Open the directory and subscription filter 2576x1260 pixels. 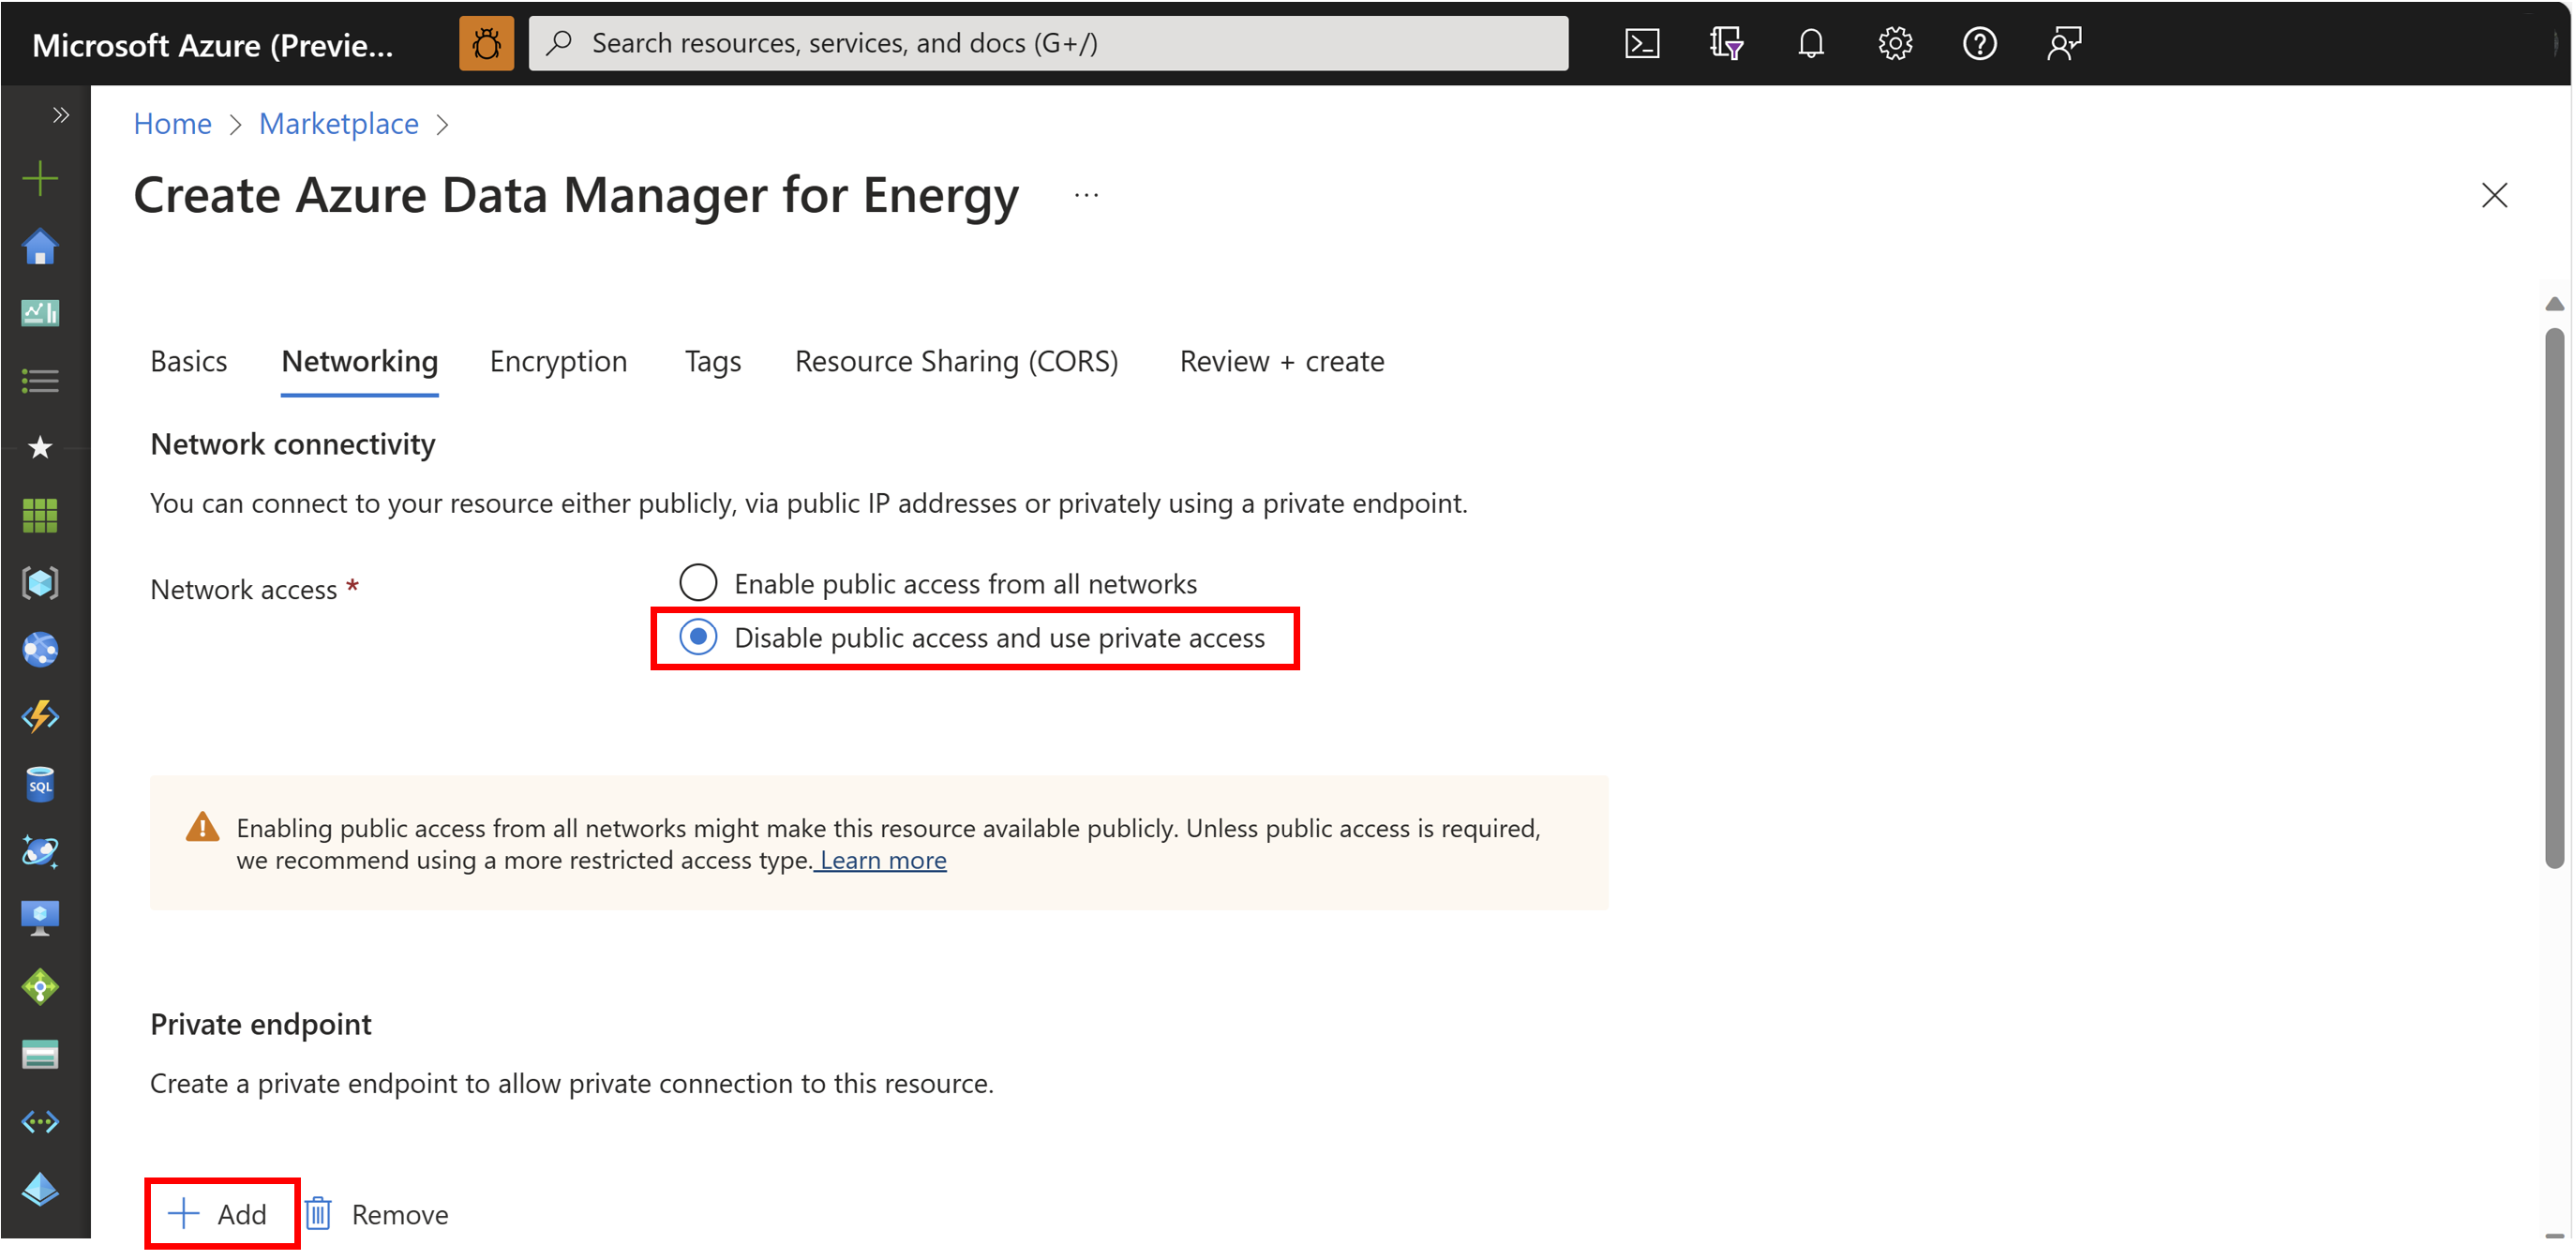tap(1727, 43)
